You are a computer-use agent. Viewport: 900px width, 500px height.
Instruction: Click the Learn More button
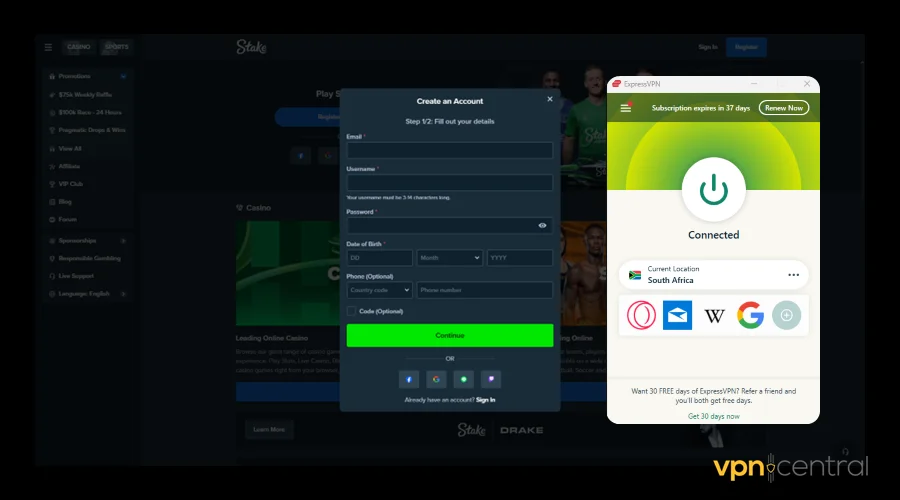pos(269,429)
